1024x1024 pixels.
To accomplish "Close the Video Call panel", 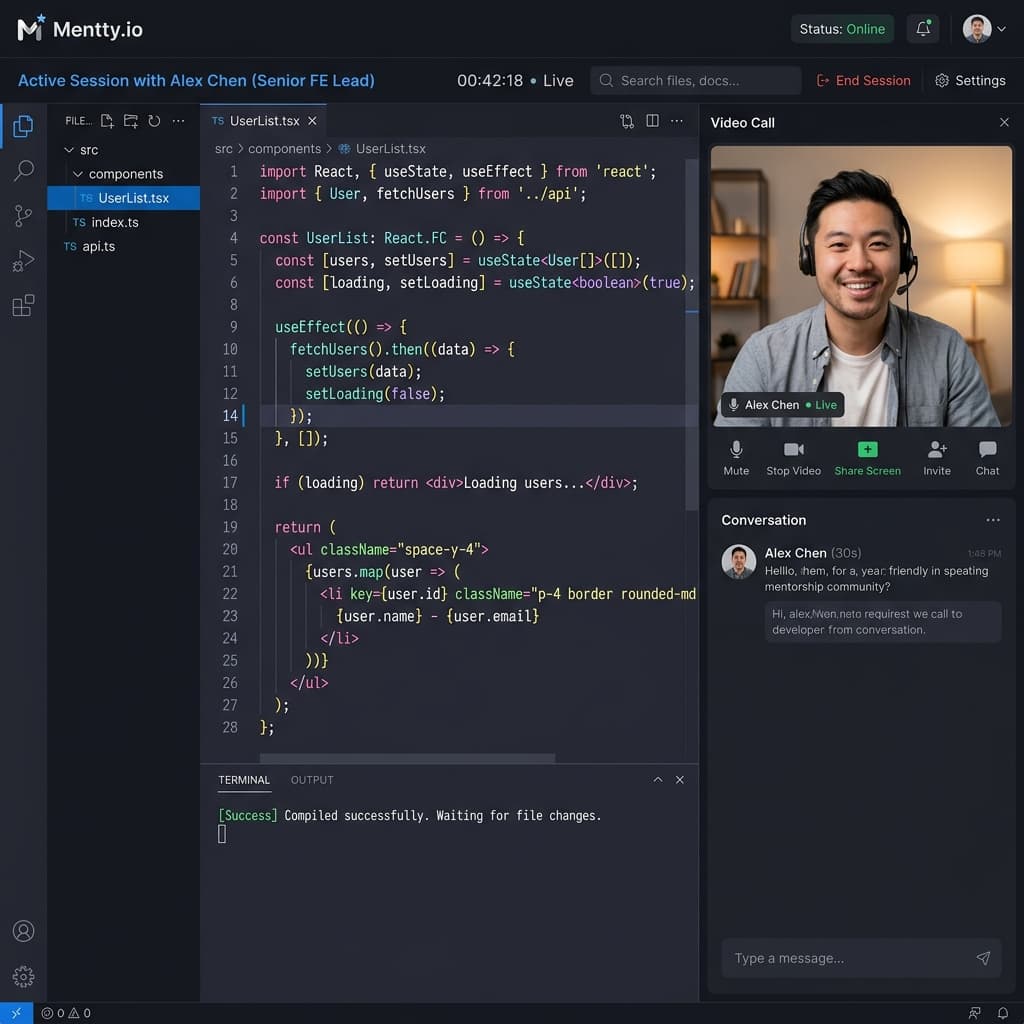I will point(1004,122).
